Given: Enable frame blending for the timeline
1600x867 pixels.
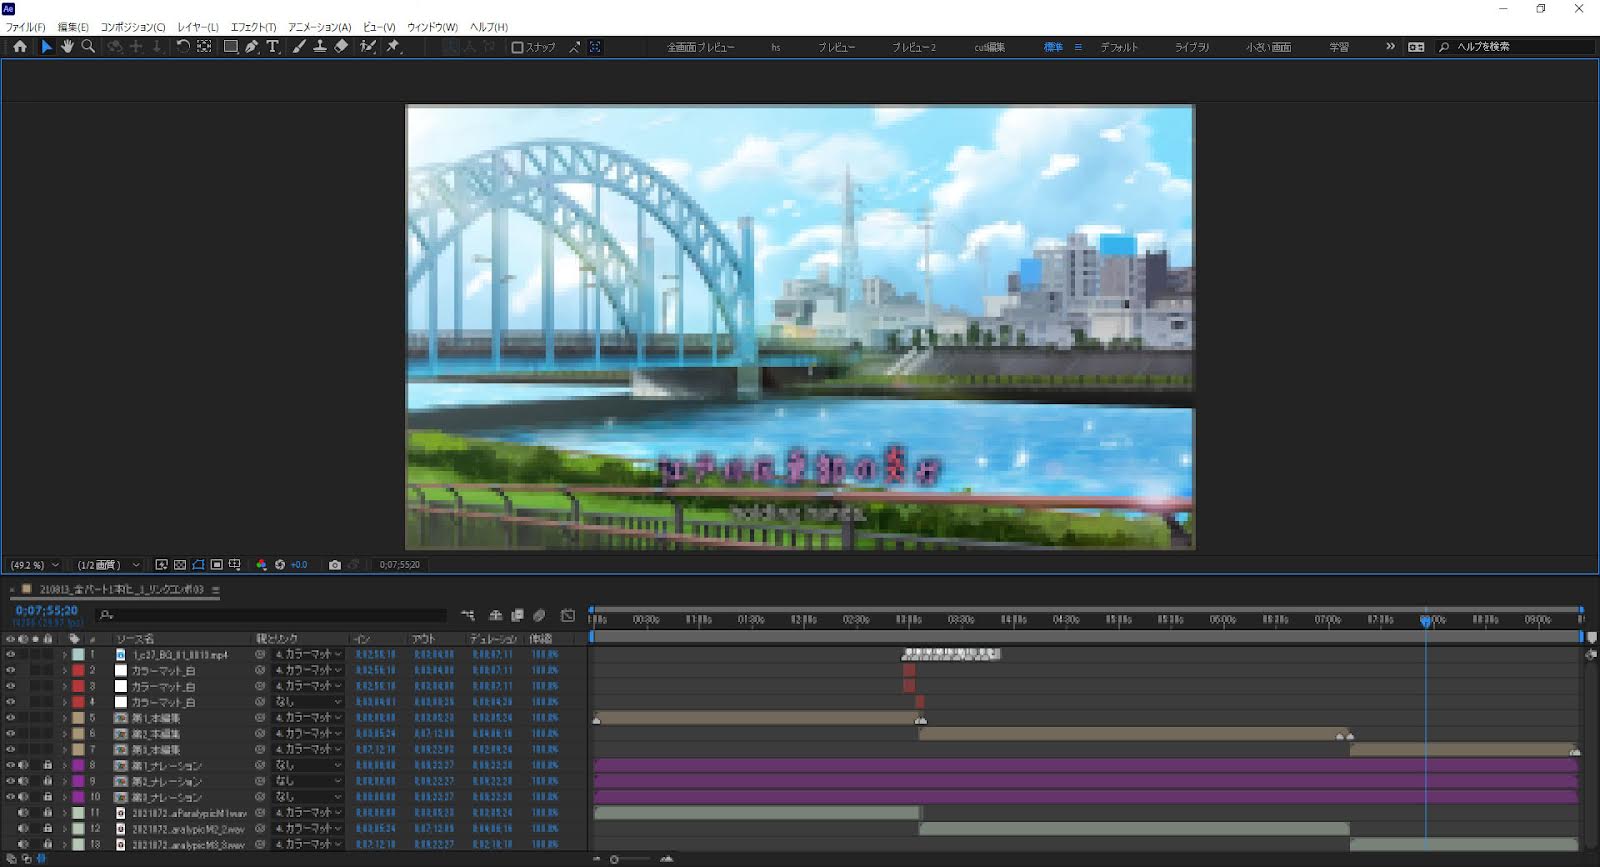Looking at the screenshot, I should coord(517,615).
